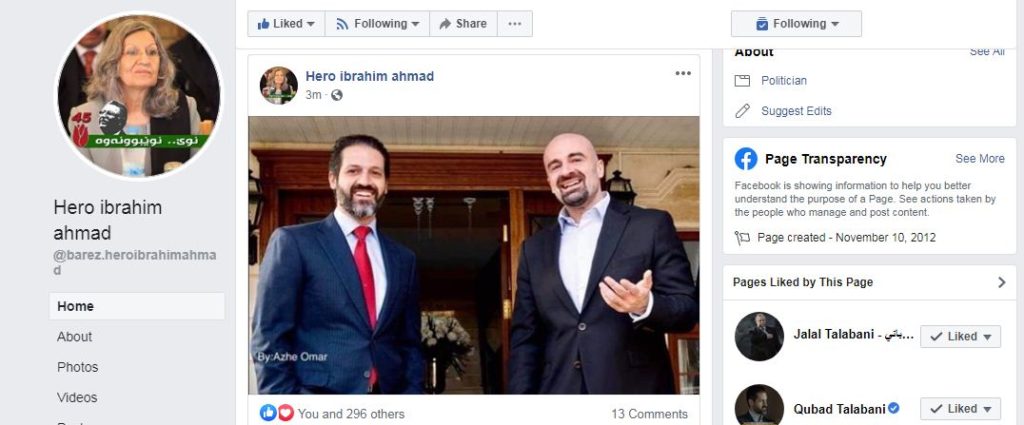The height and width of the screenshot is (425, 1024).
Task: Open the RSS Following dropdown button
Action: pyautogui.click(x=377, y=24)
